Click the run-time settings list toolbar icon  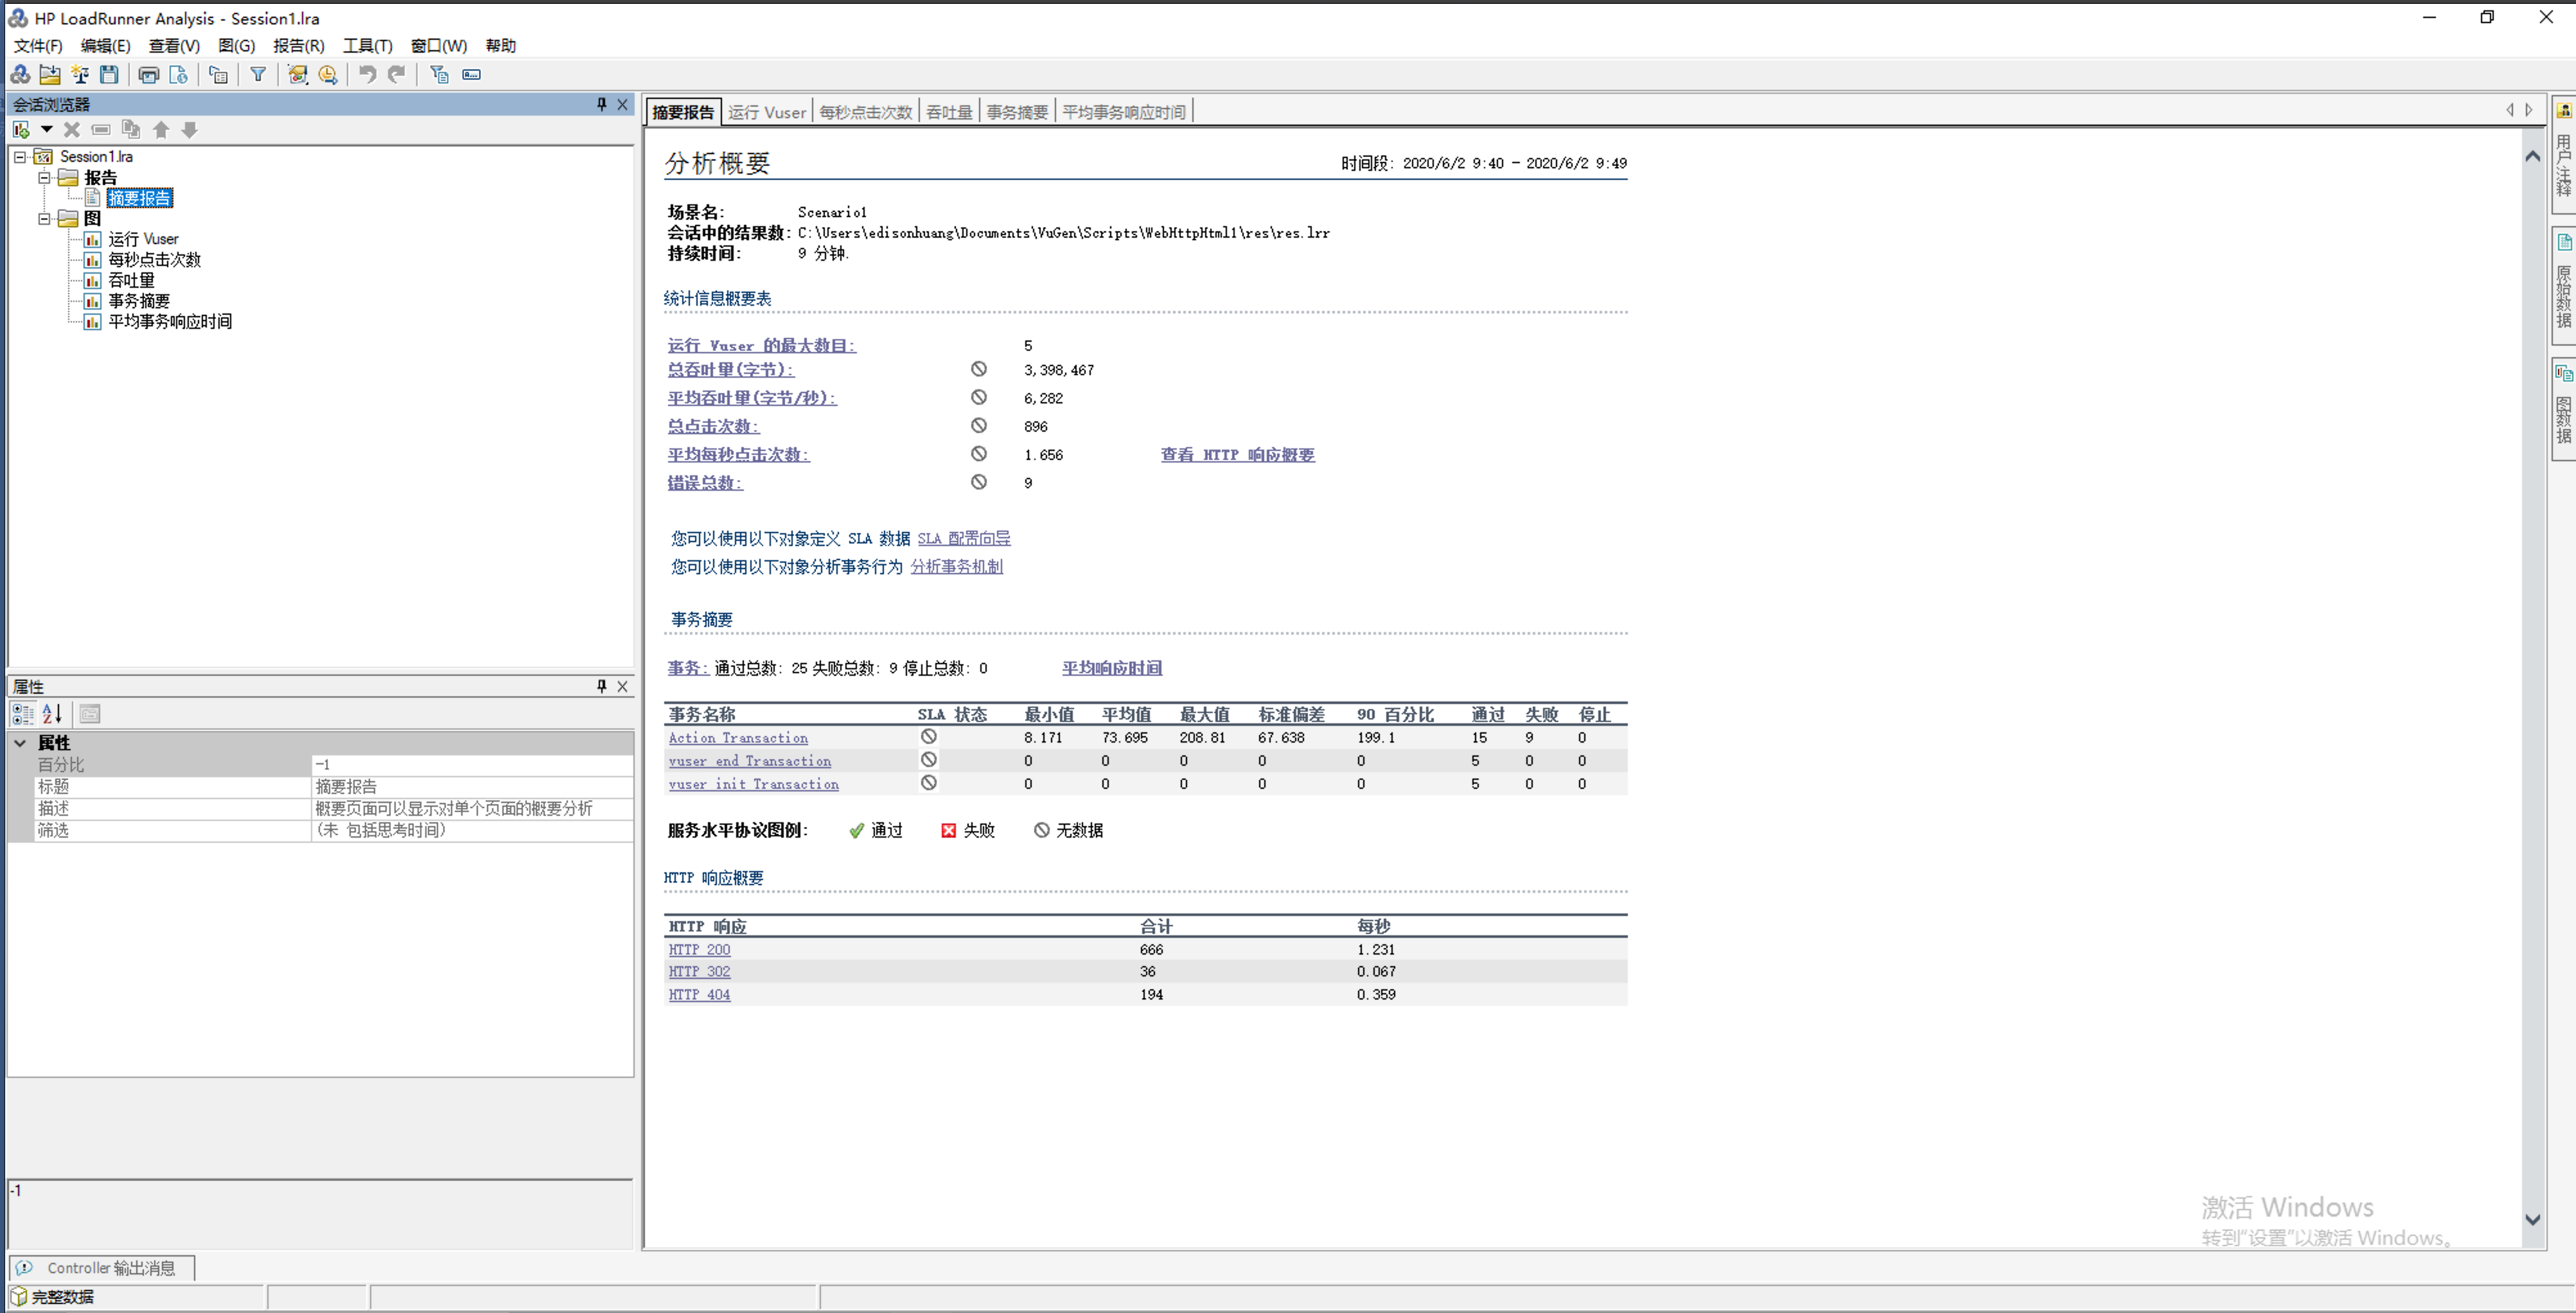(x=218, y=75)
